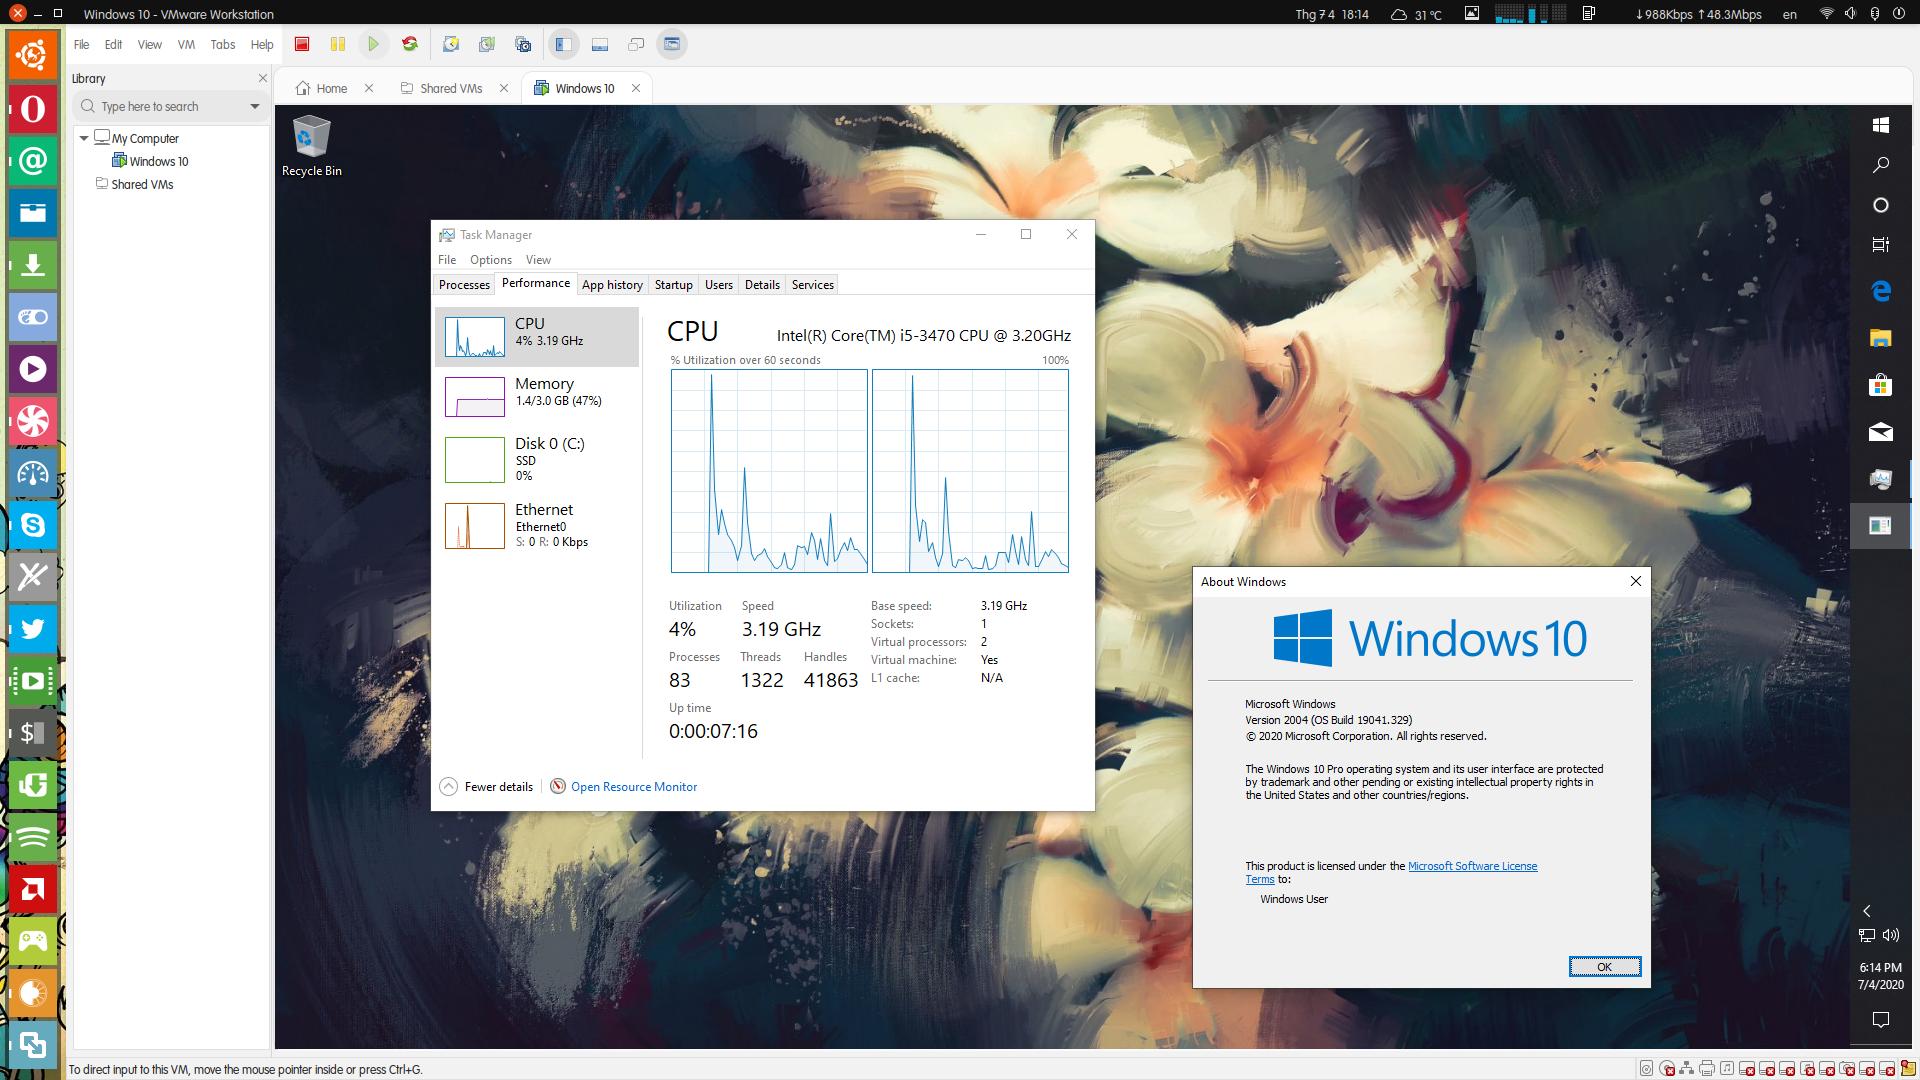Screen dimensions: 1920x1080
Task: Switch to the Startup tab
Action: pos(674,285)
